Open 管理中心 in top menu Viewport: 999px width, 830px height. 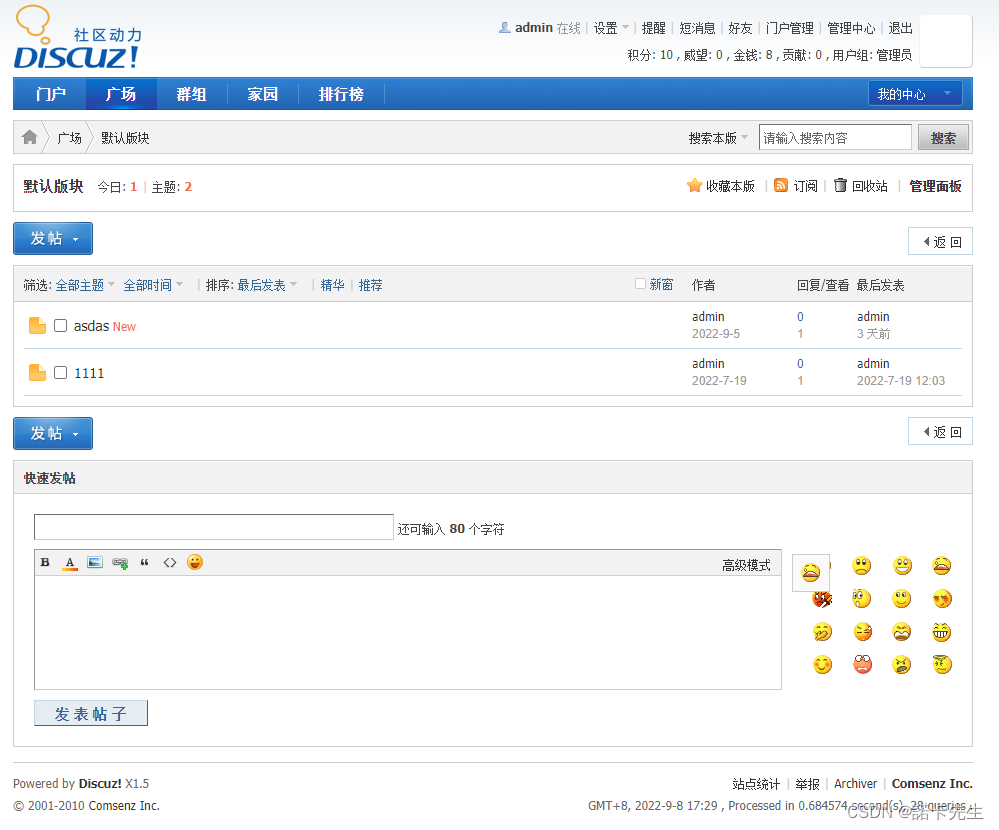click(x=851, y=28)
